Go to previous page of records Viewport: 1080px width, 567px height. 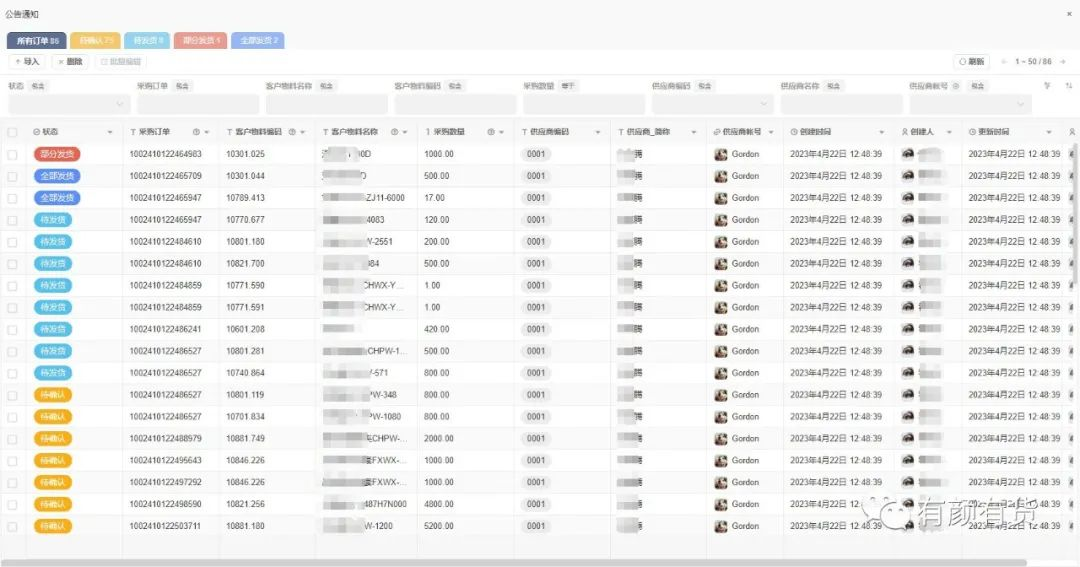1003,62
